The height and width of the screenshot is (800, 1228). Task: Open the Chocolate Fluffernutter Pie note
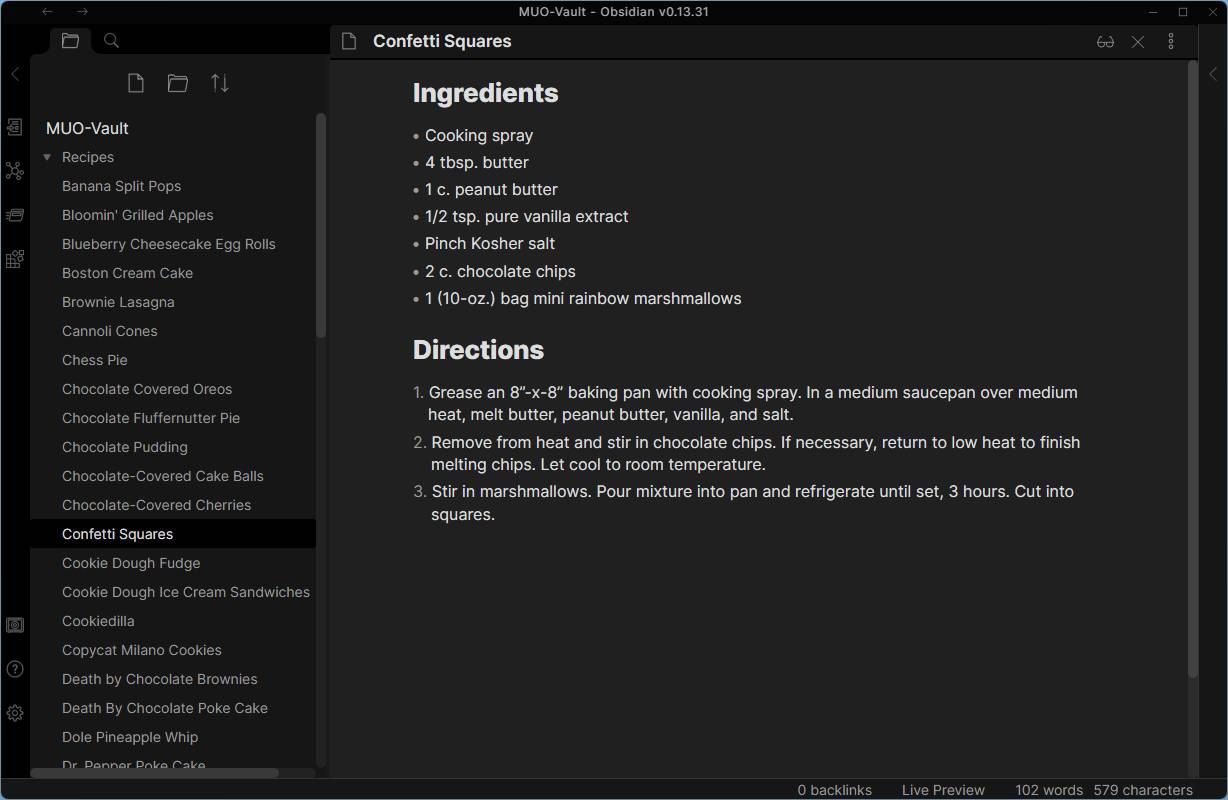(x=173, y=418)
